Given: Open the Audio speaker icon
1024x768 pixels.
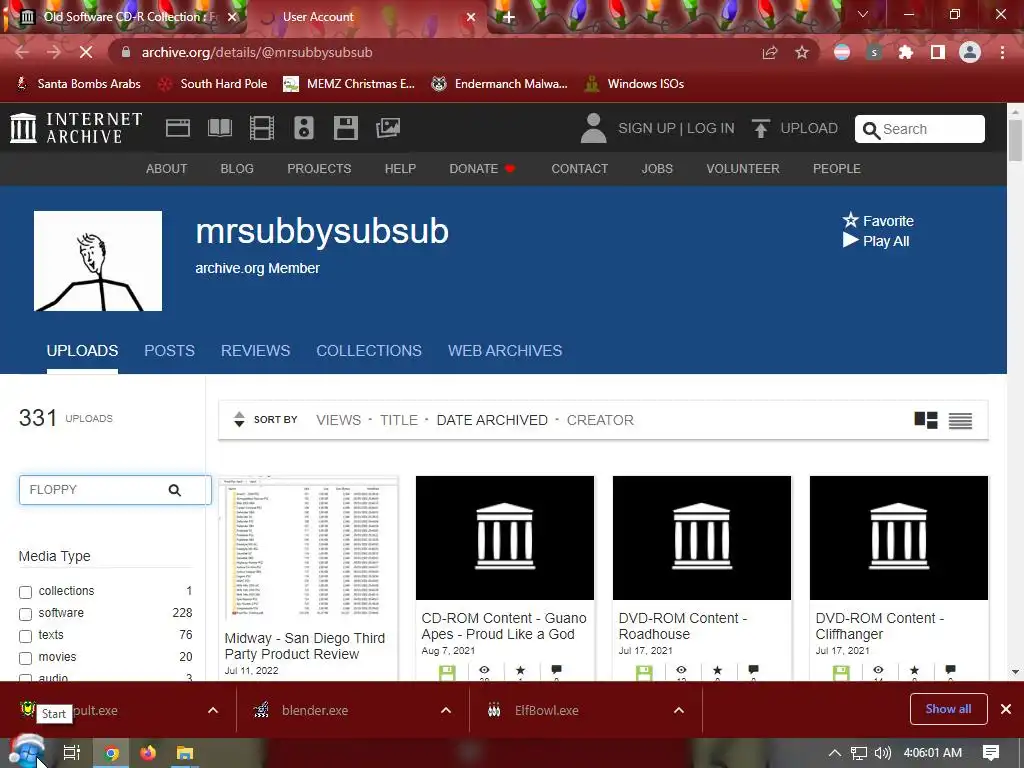Looking at the screenshot, I should [304, 128].
